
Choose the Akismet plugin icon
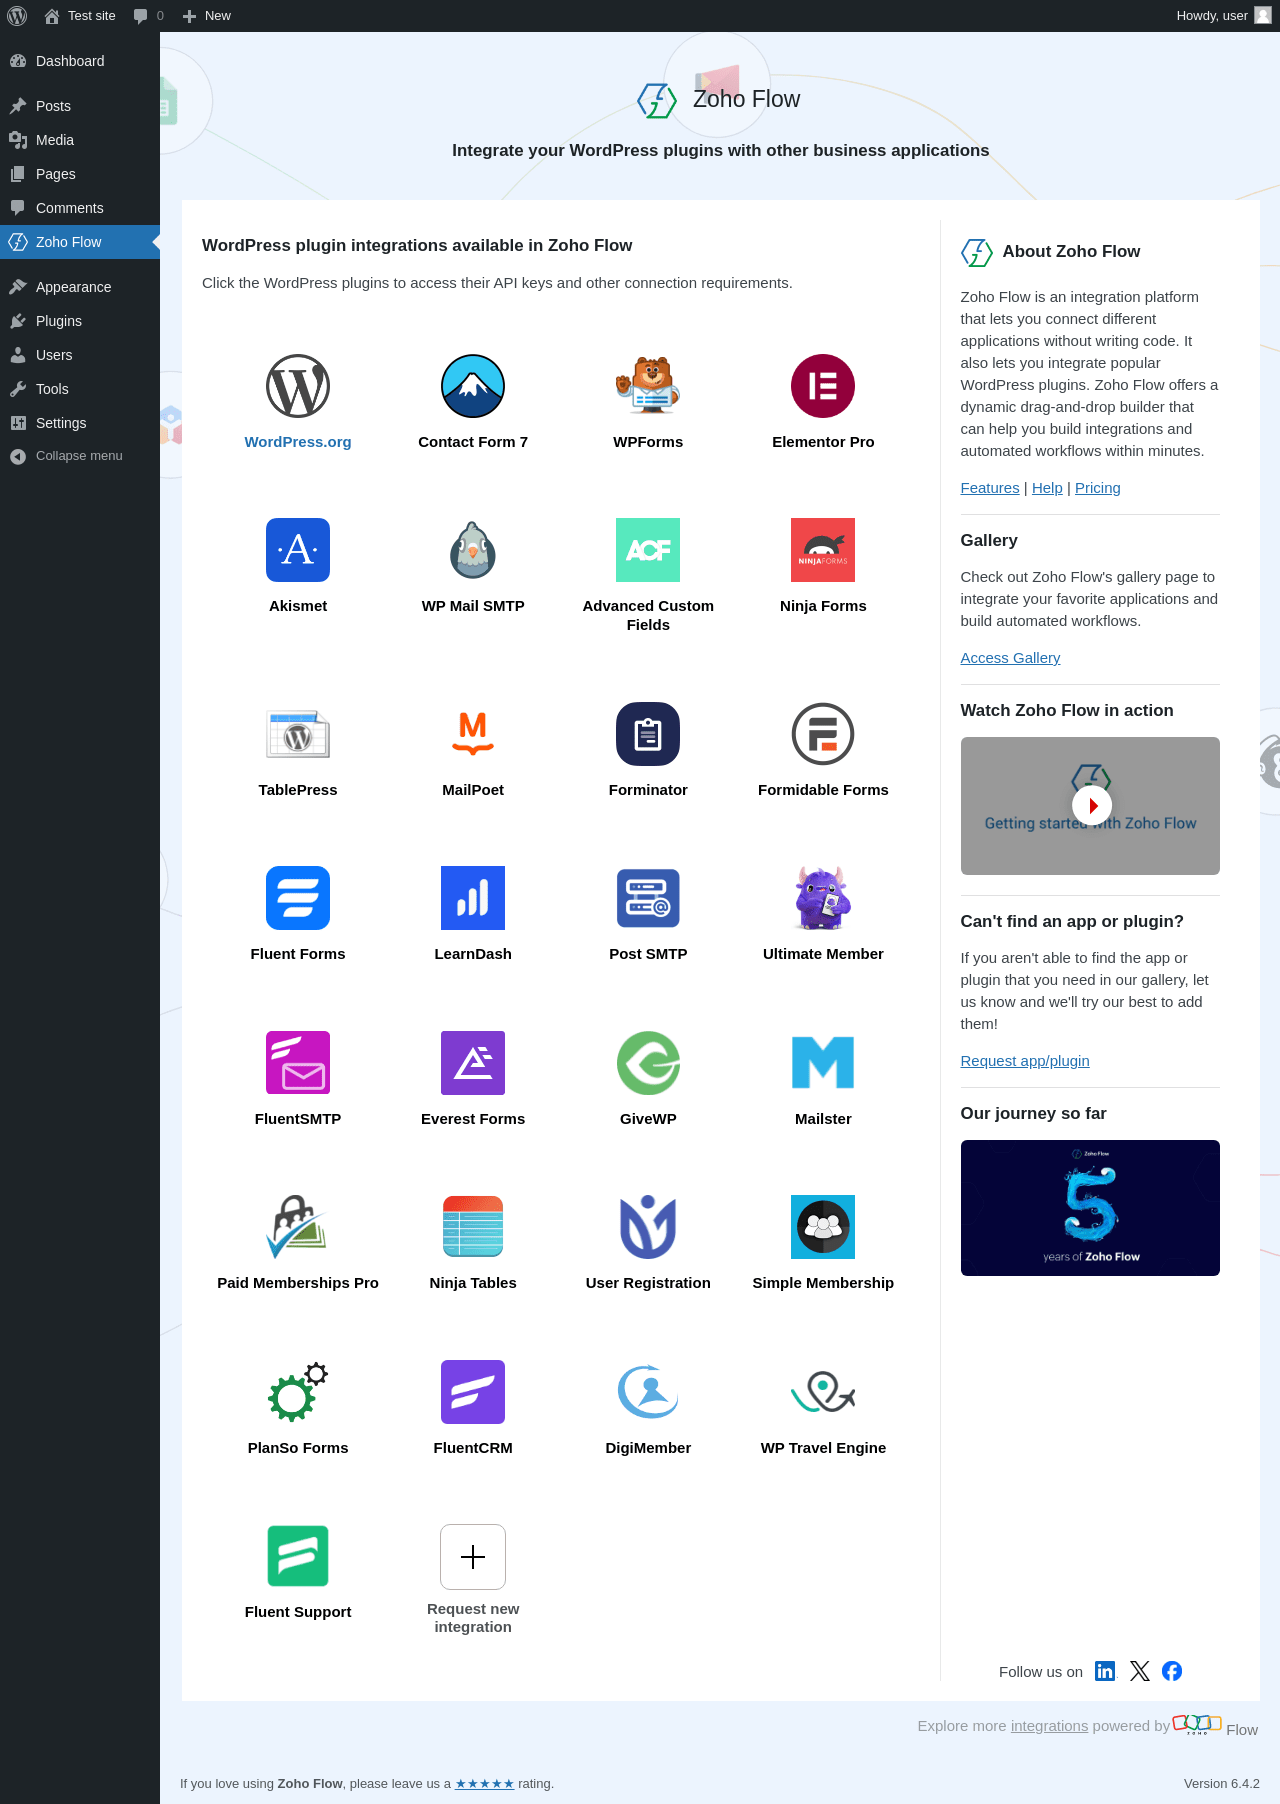tap(298, 550)
